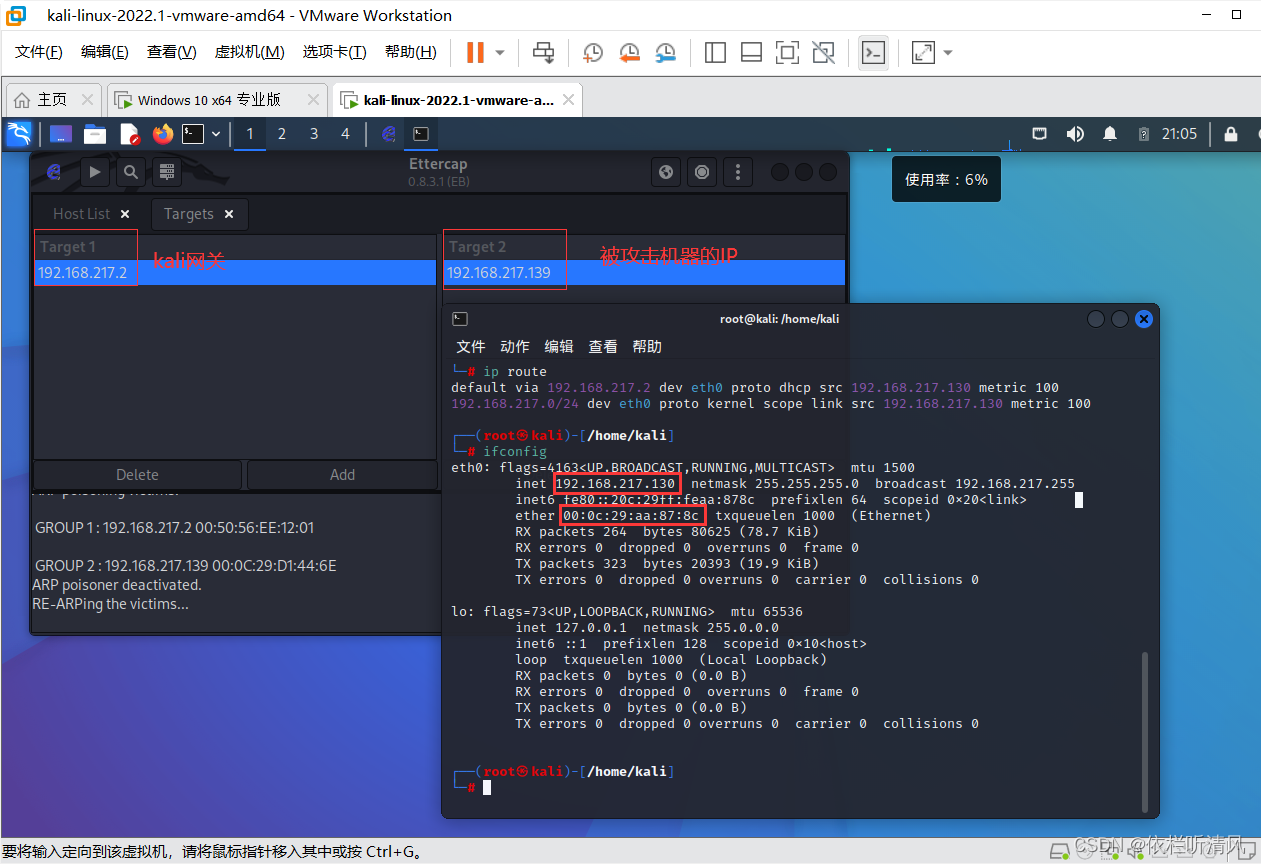Open the stretch mode dropdown arrow
Screen dimensions: 1261x864
tap(946, 52)
